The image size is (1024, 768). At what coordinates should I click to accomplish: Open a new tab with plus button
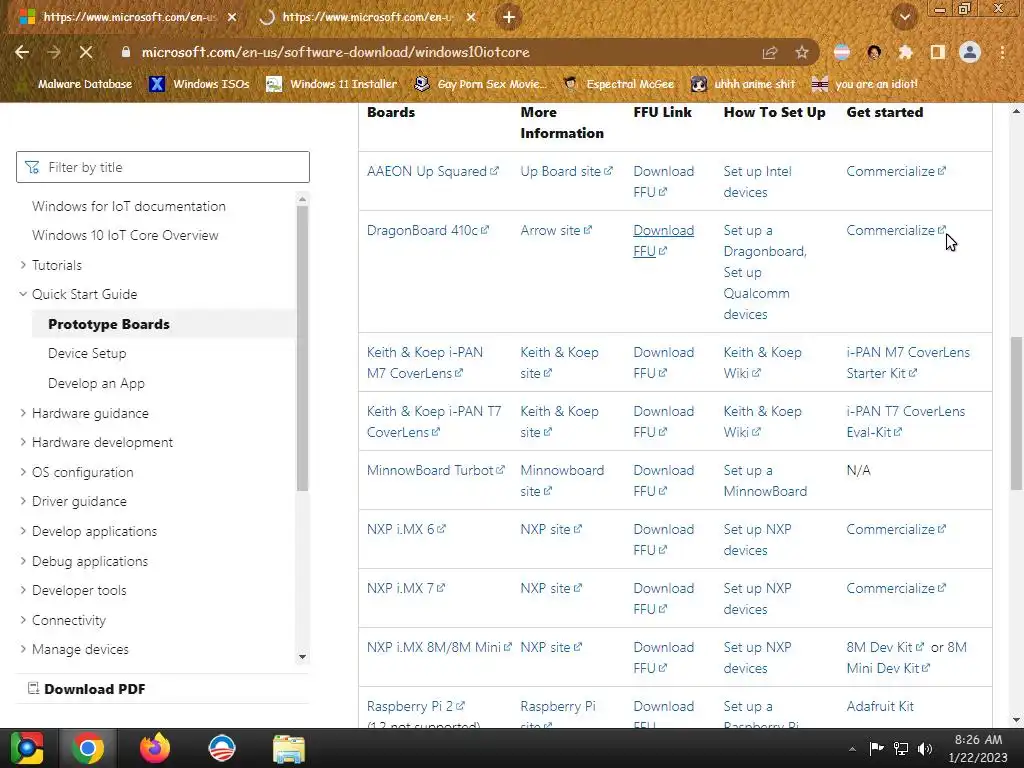[x=509, y=17]
